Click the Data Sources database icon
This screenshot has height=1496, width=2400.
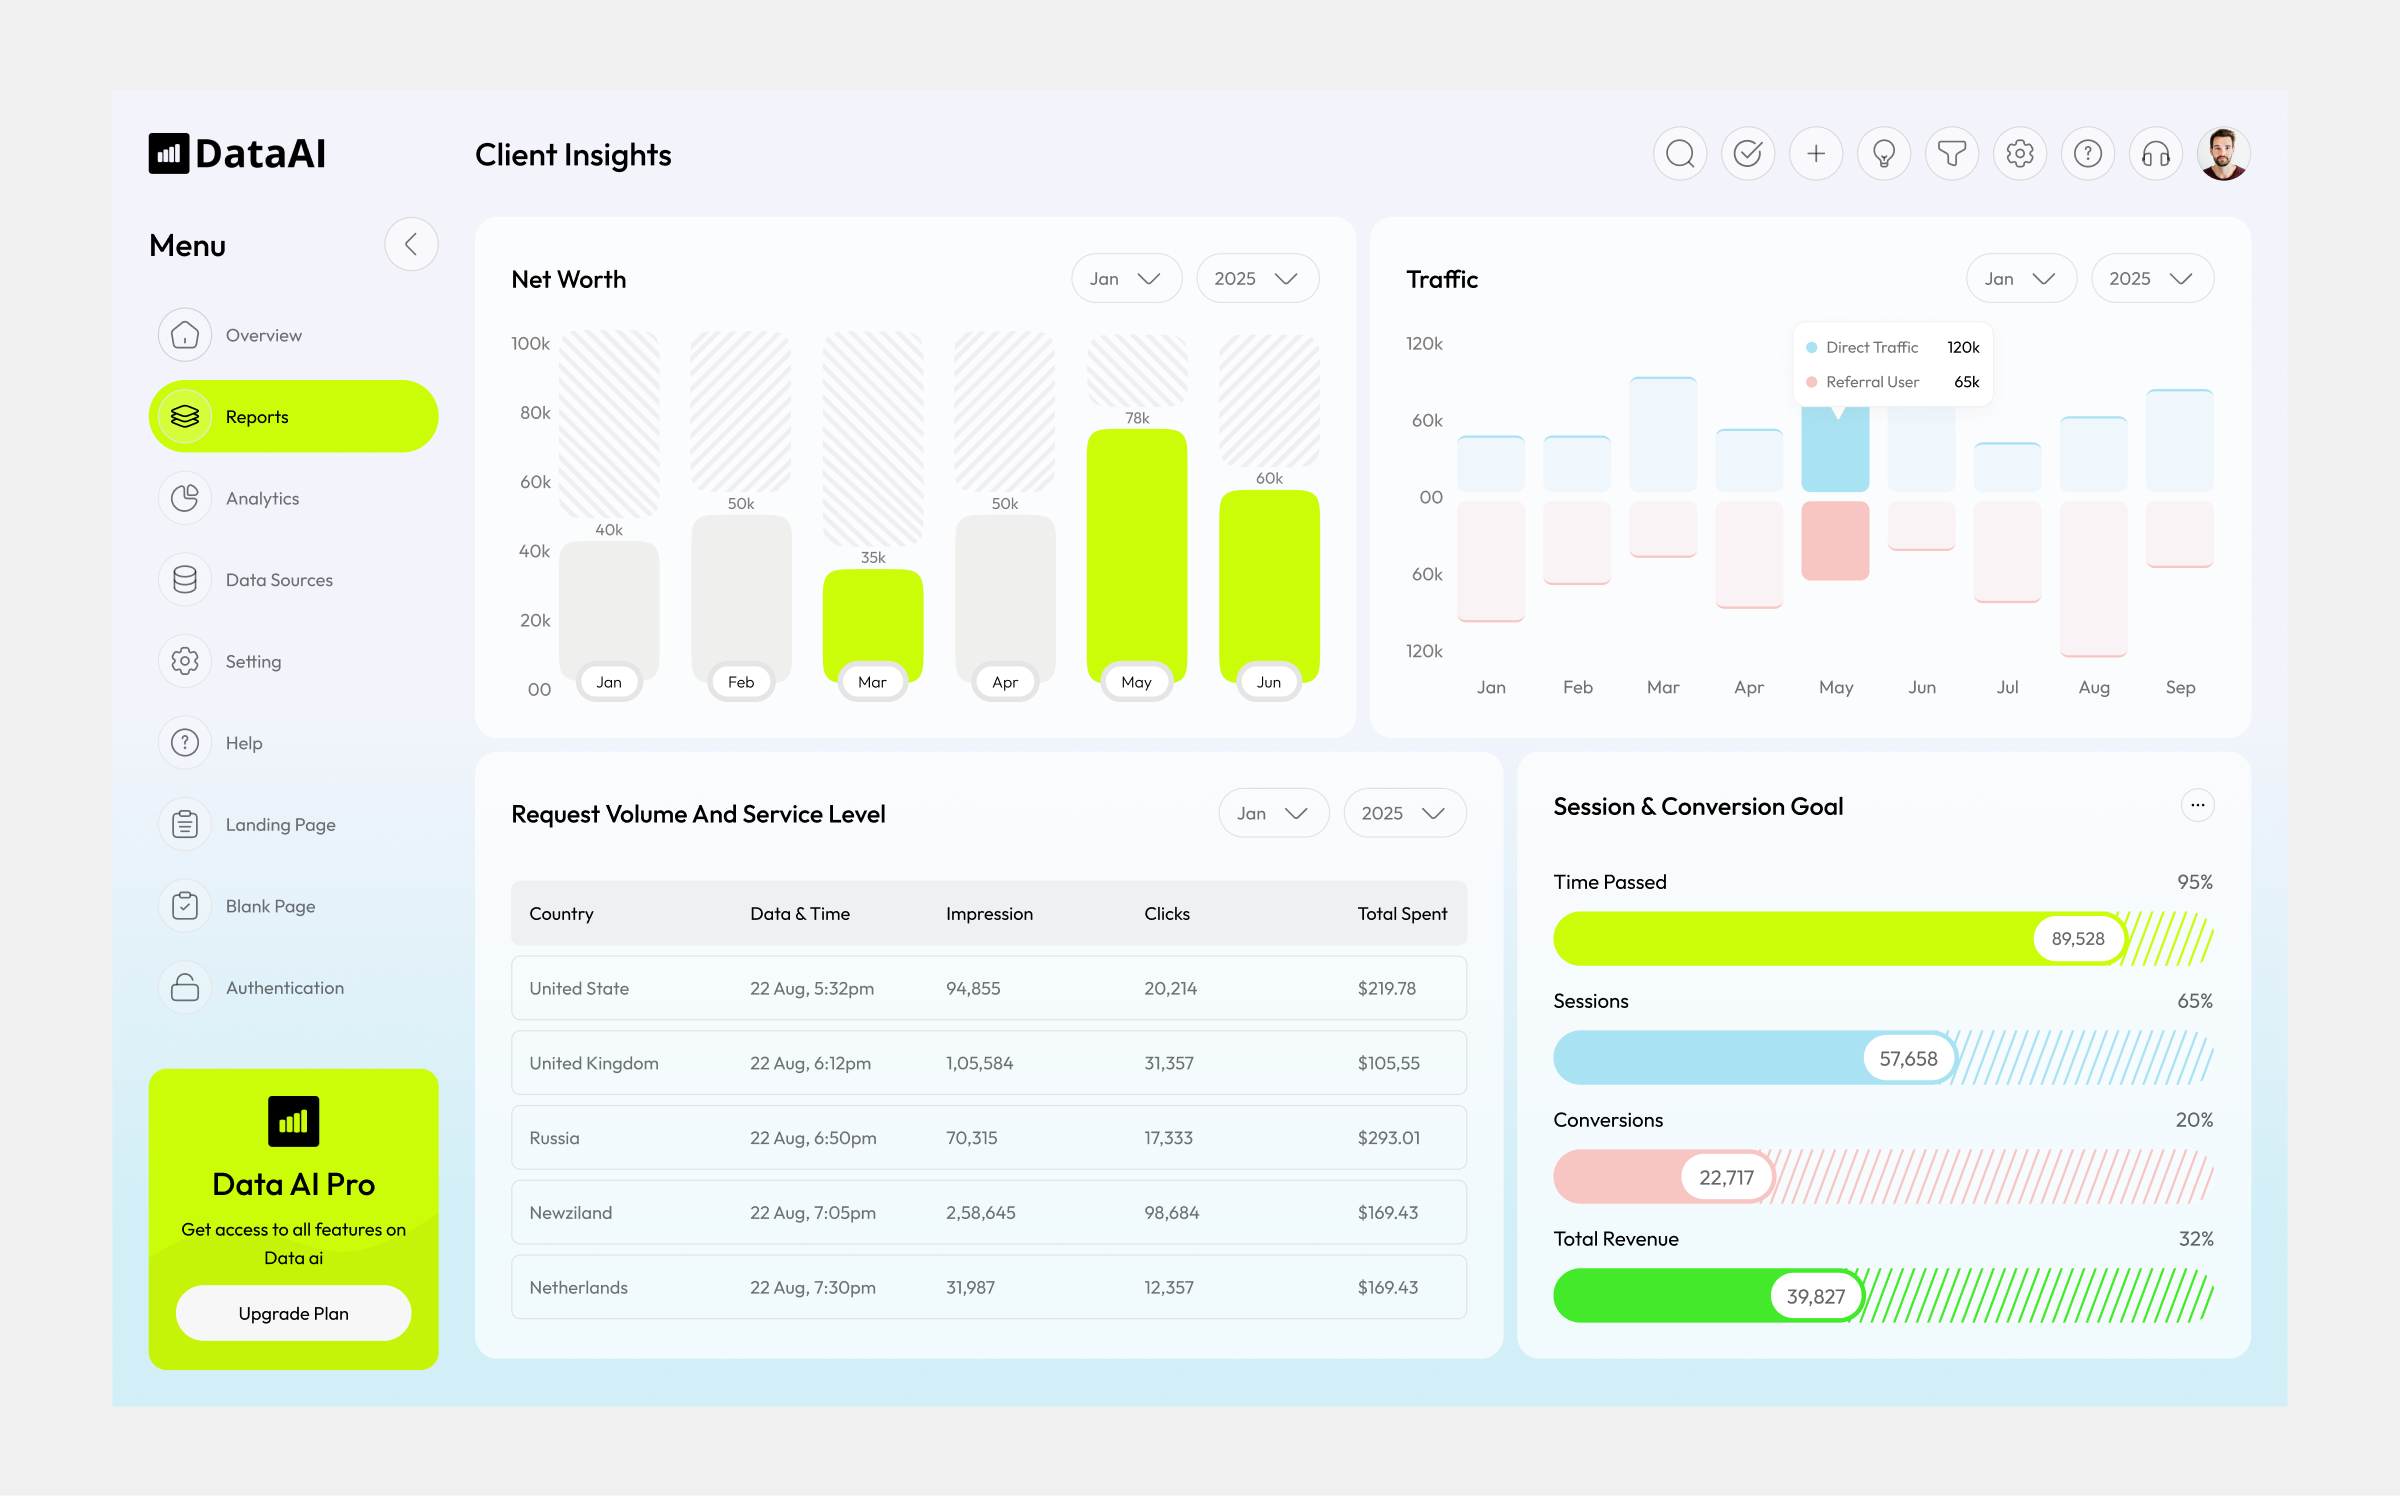(185, 580)
